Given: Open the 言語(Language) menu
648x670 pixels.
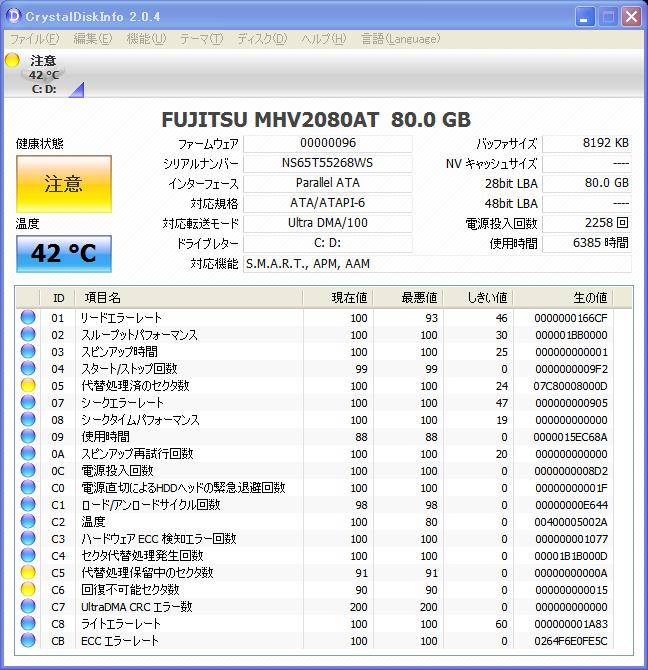Looking at the screenshot, I should (400, 39).
